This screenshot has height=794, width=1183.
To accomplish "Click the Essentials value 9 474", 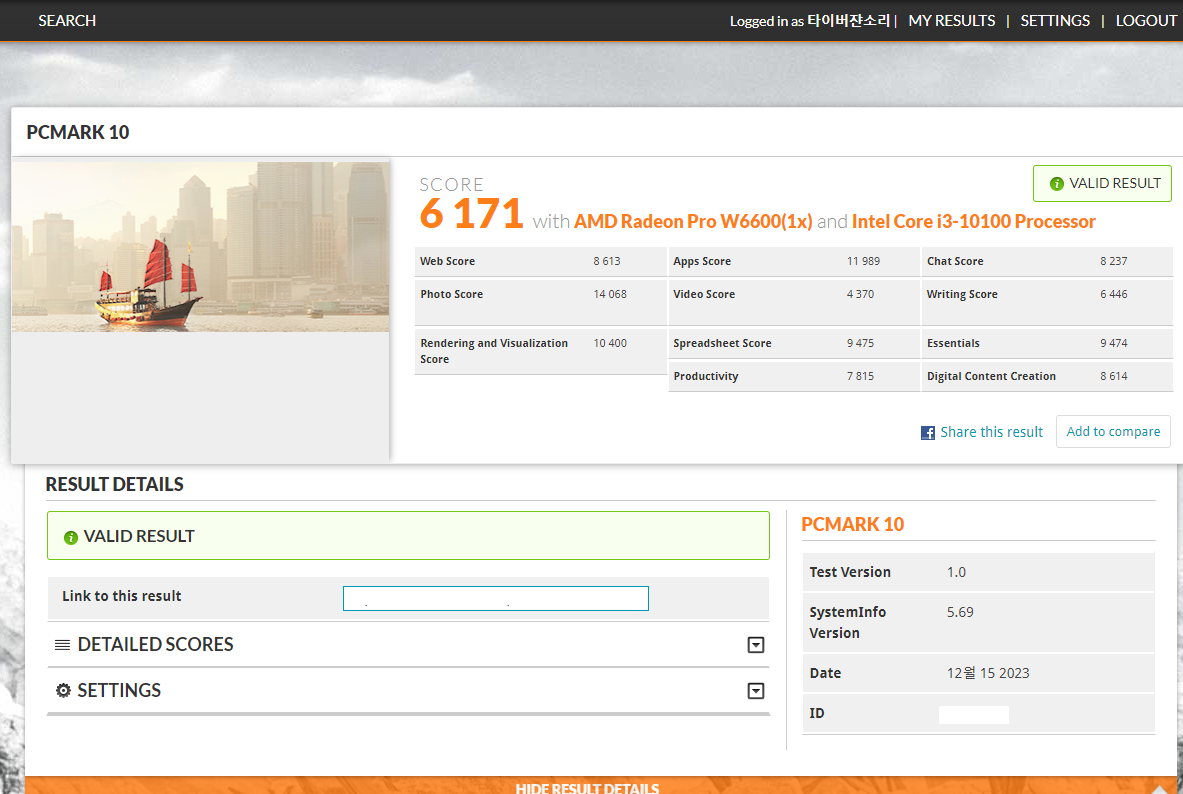I will pos(1114,343).
